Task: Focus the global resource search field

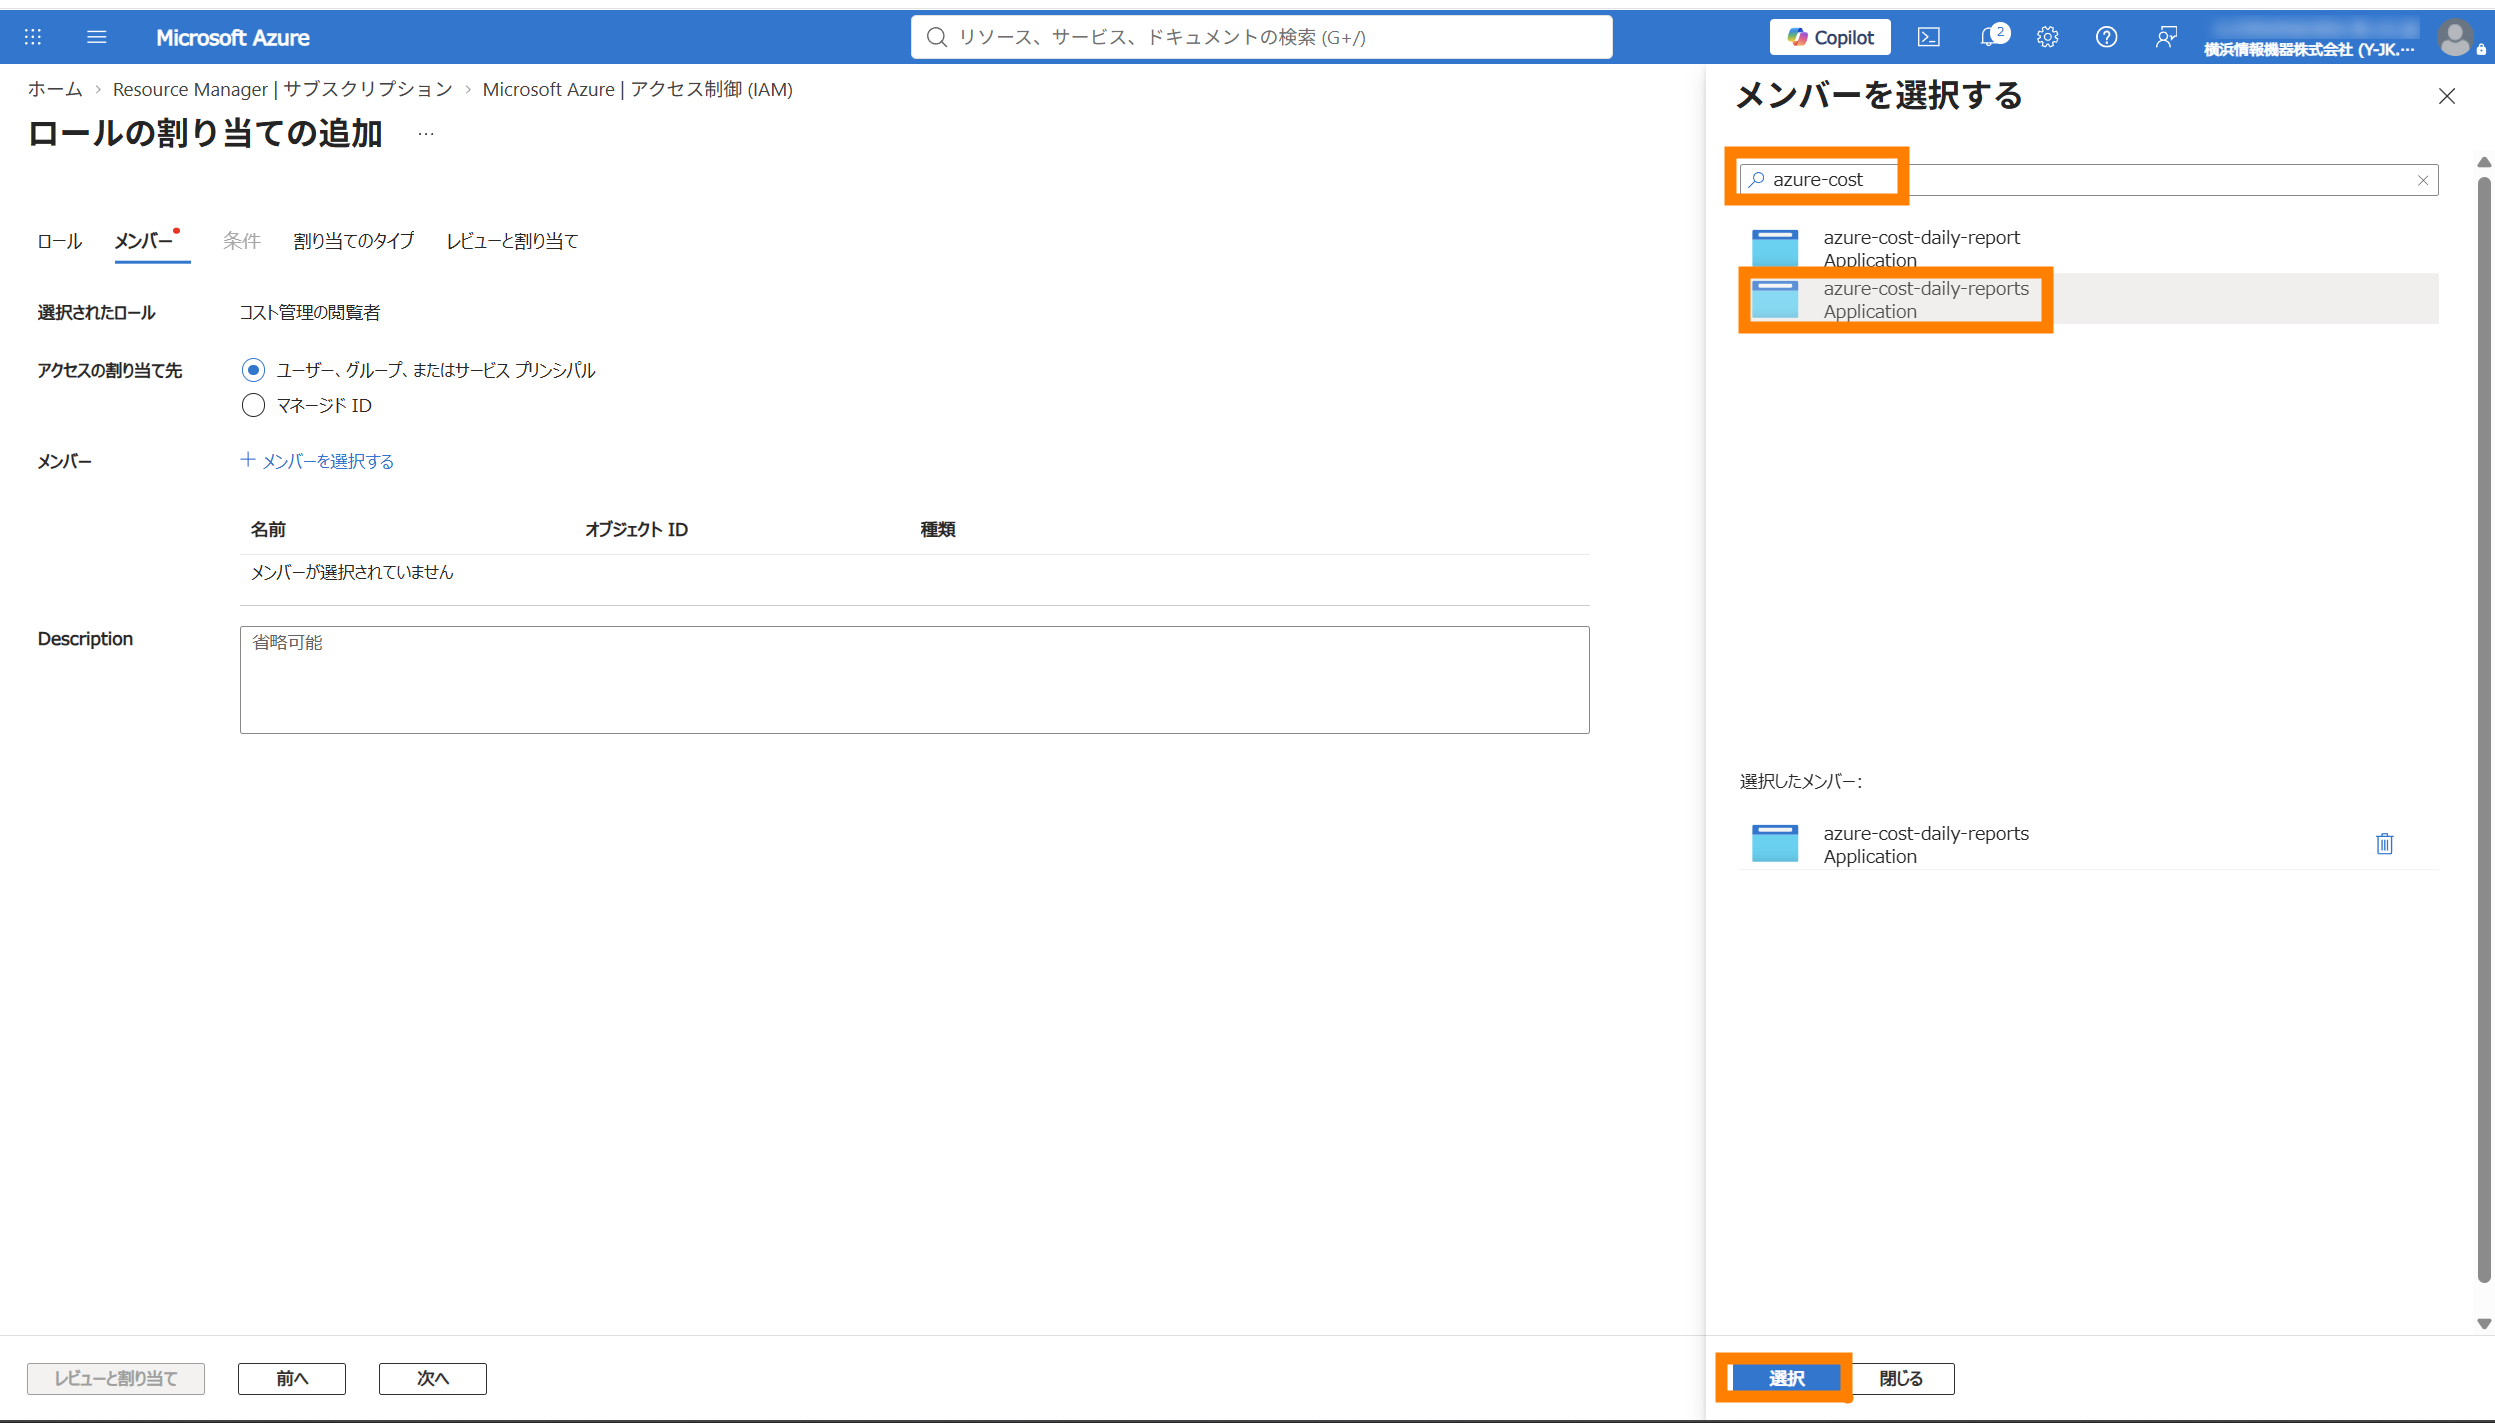Action: tap(1261, 37)
